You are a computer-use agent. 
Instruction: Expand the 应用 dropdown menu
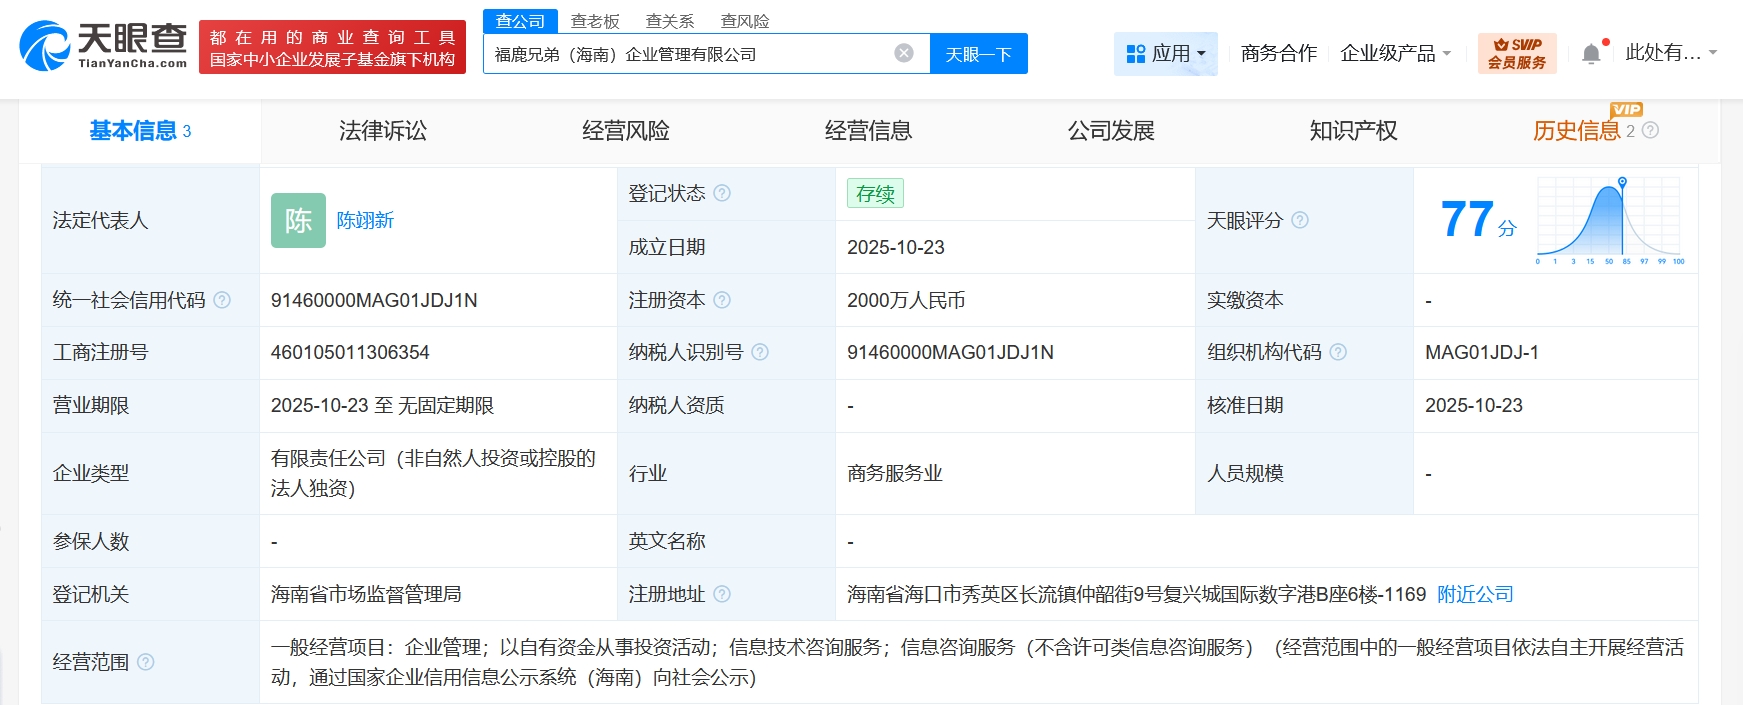coord(1165,54)
